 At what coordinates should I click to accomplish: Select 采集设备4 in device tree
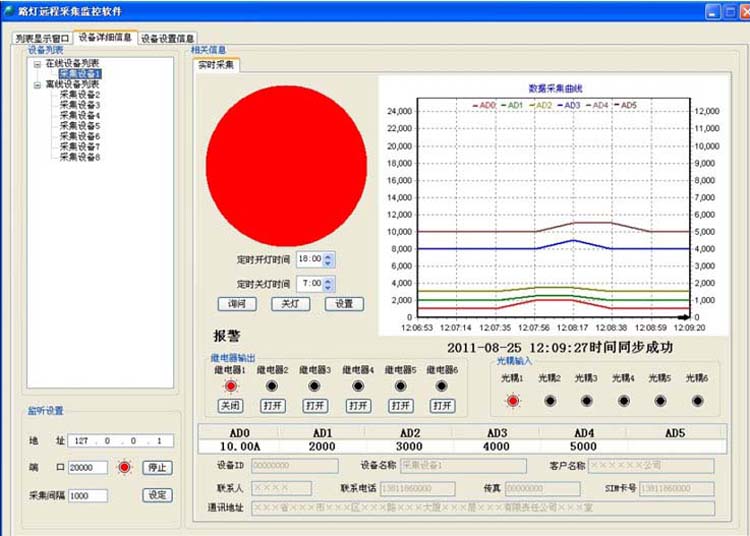(x=80, y=115)
